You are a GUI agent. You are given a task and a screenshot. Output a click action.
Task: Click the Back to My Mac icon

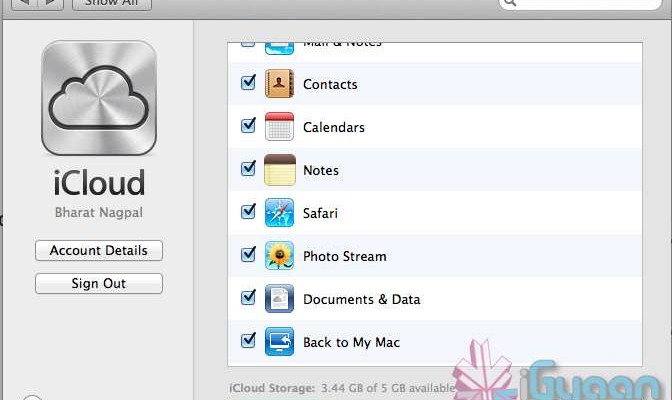coord(279,342)
